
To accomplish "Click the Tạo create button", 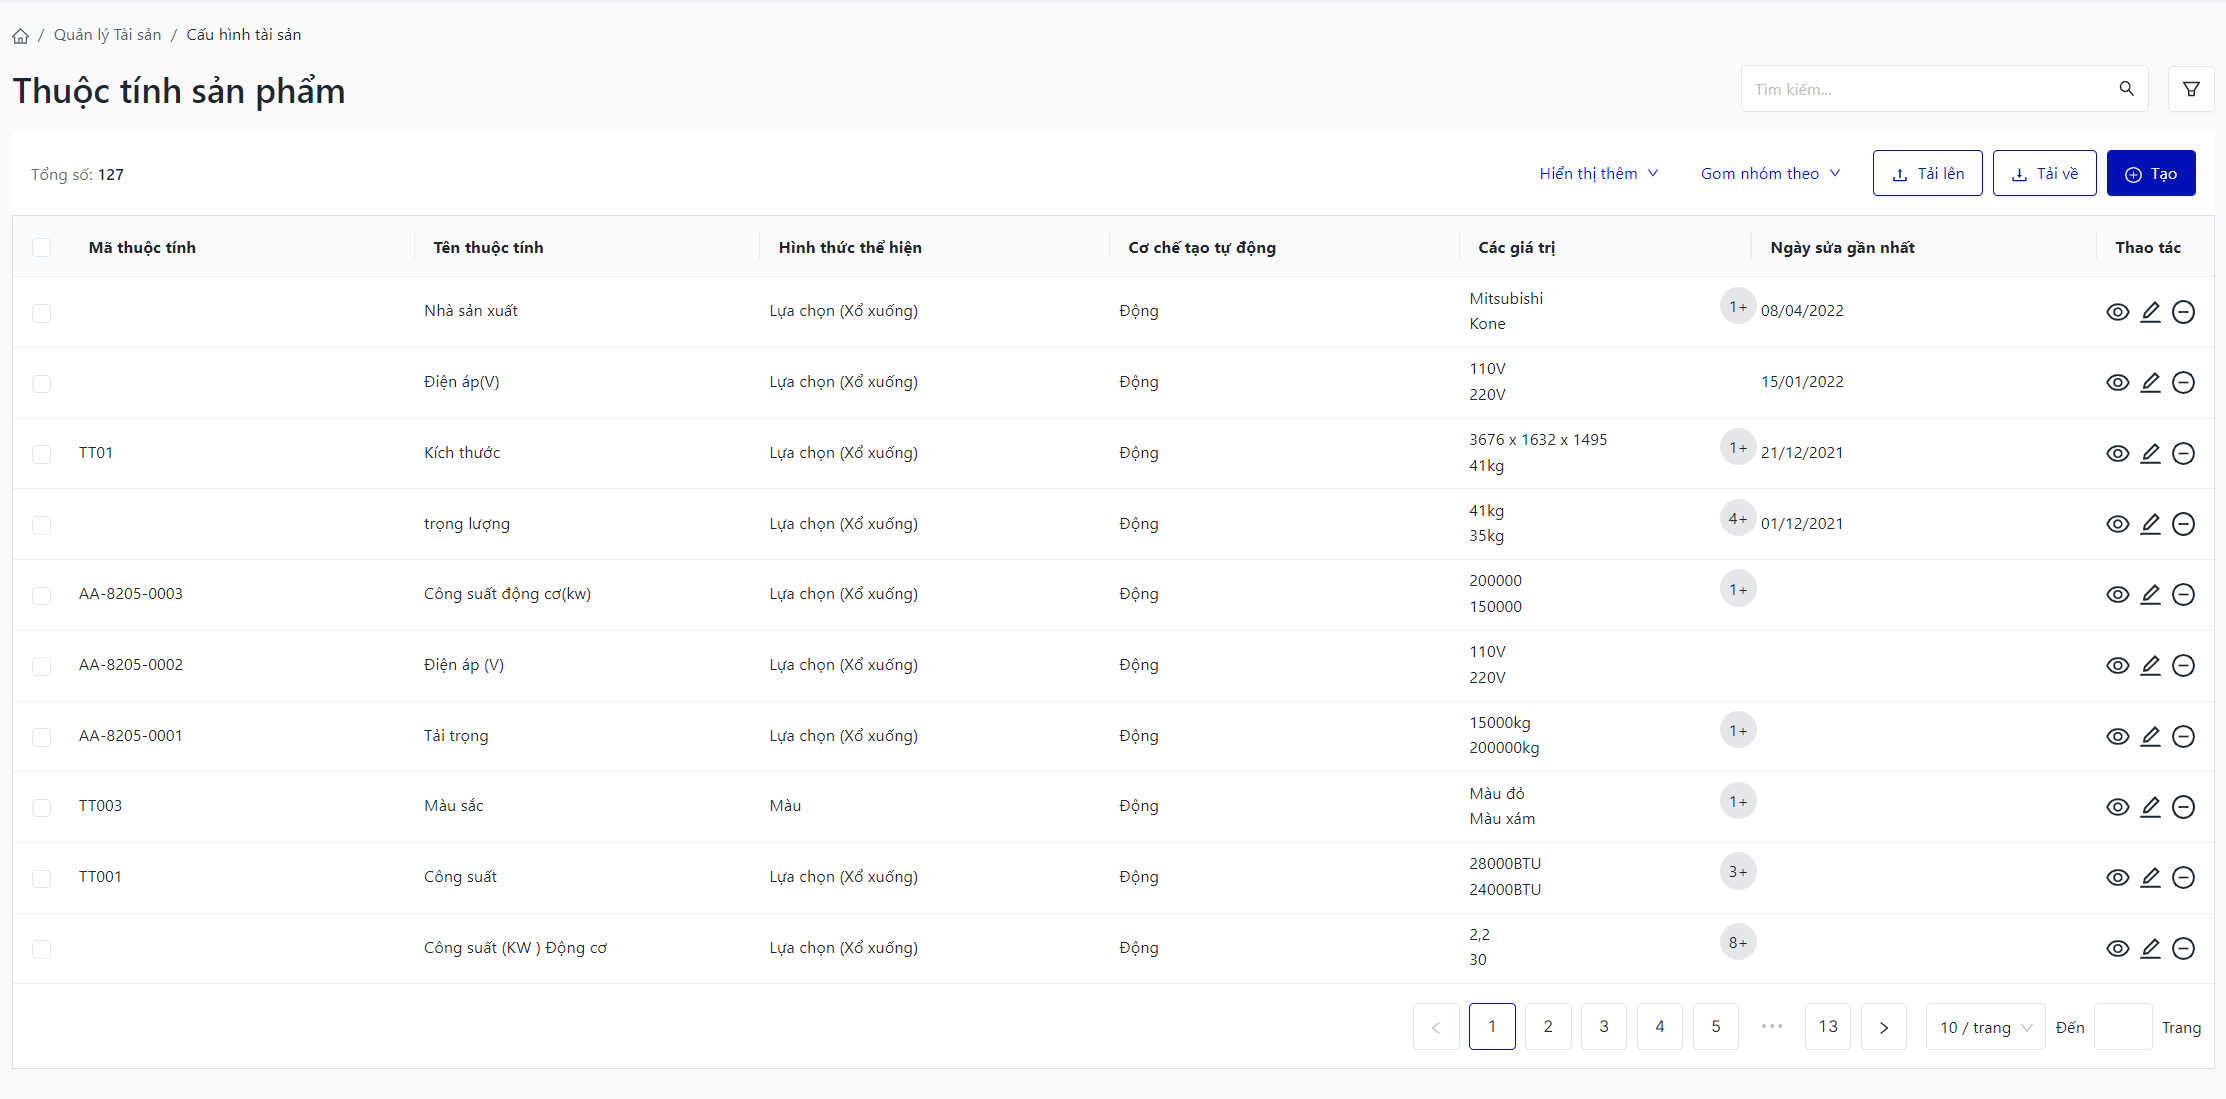I will [x=2150, y=173].
